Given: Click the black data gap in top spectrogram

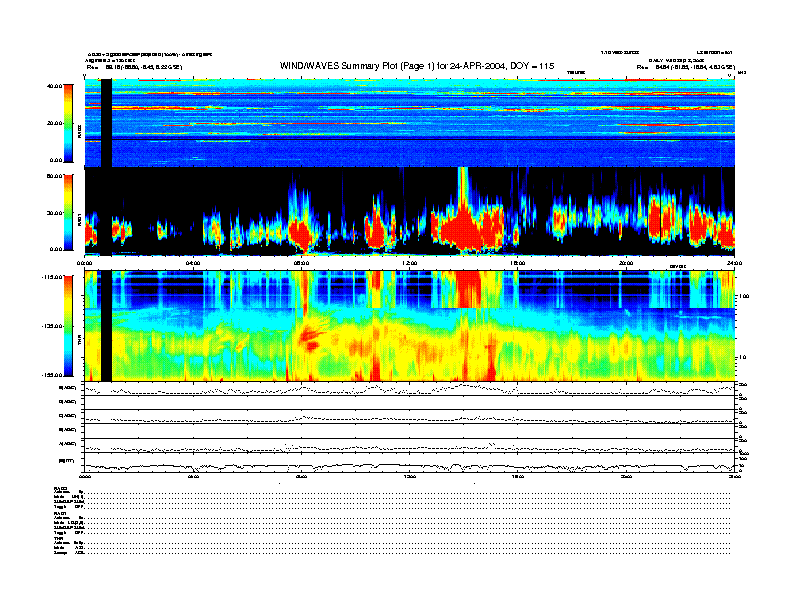Looking at the screenshot, I should (x=106, y=123).
